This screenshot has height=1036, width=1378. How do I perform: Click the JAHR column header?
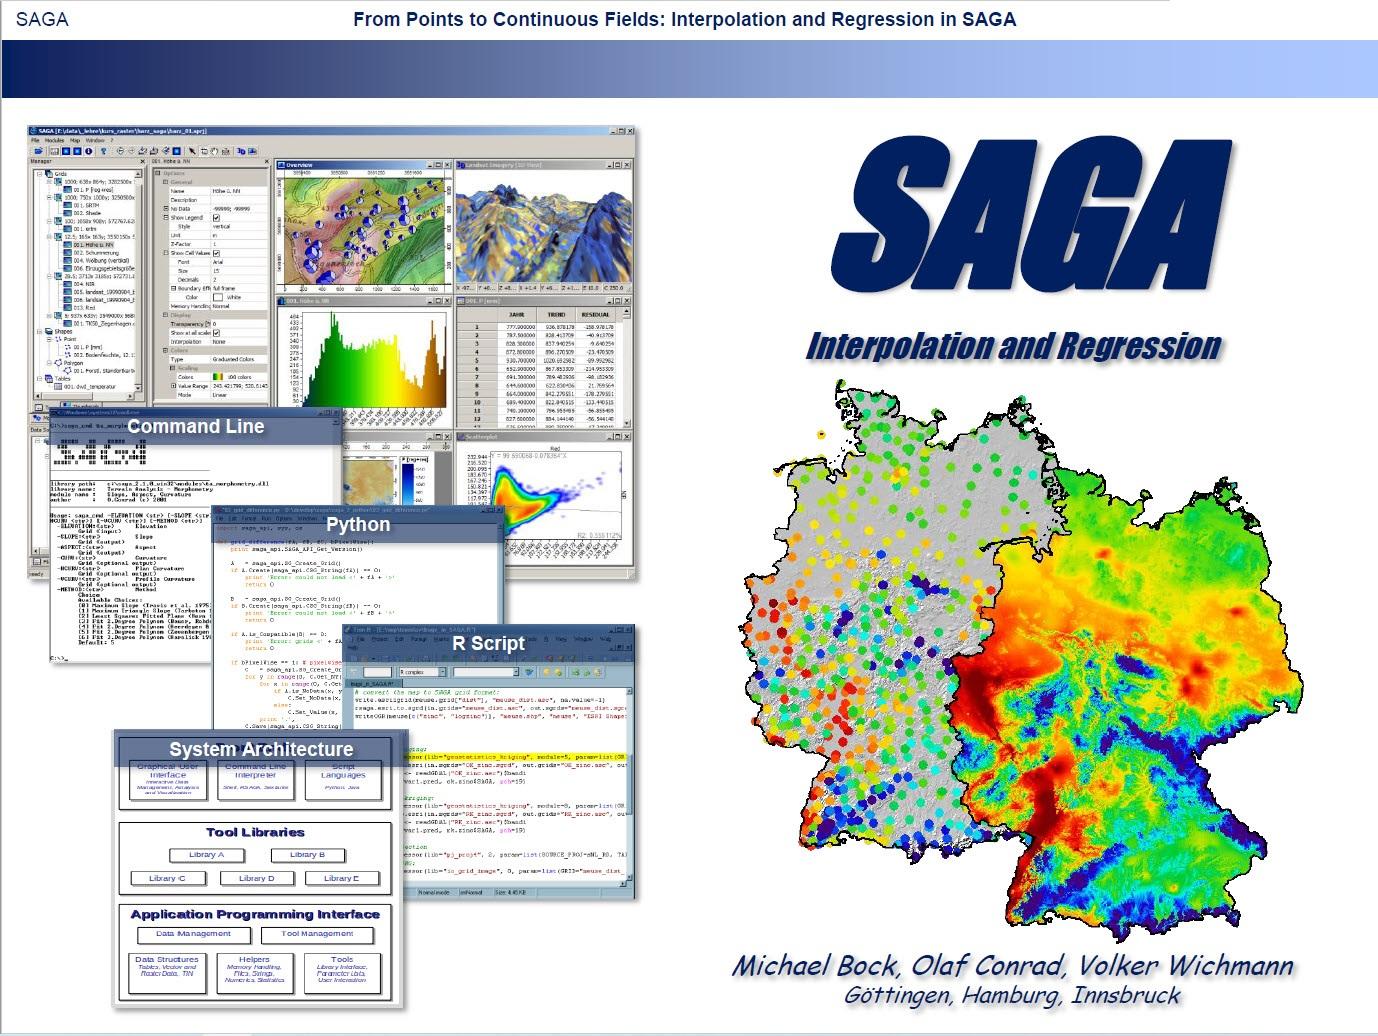(x=517, y=315)
